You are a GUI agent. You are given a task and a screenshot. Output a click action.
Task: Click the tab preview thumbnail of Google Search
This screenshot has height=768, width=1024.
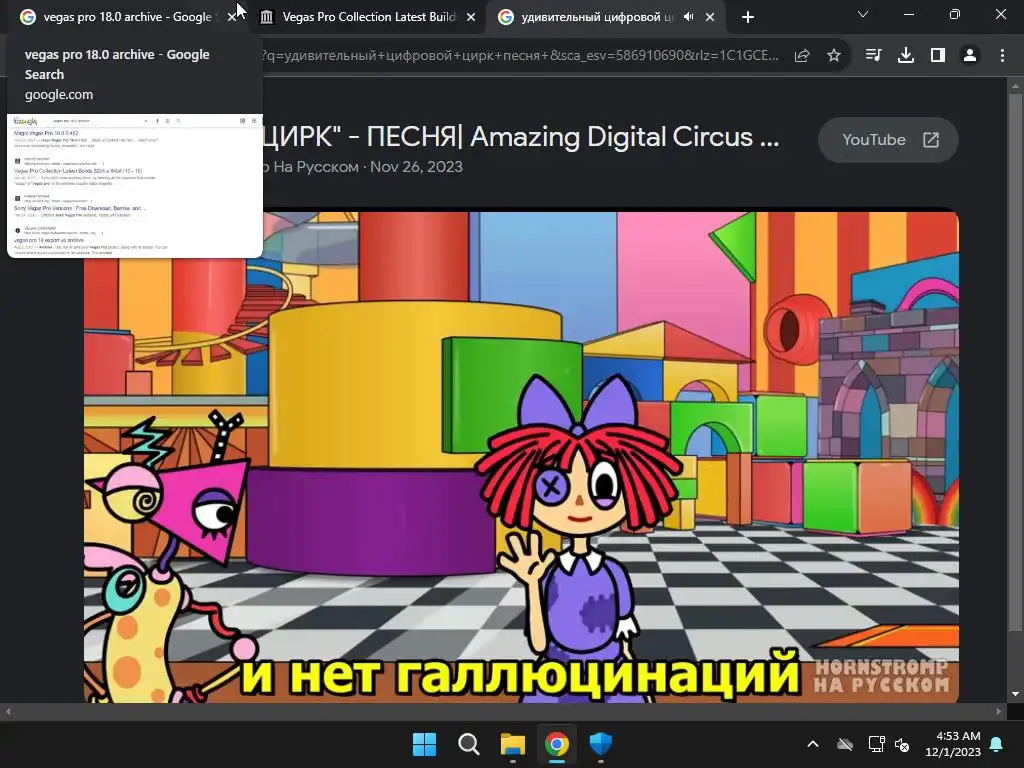pos(135,186)
